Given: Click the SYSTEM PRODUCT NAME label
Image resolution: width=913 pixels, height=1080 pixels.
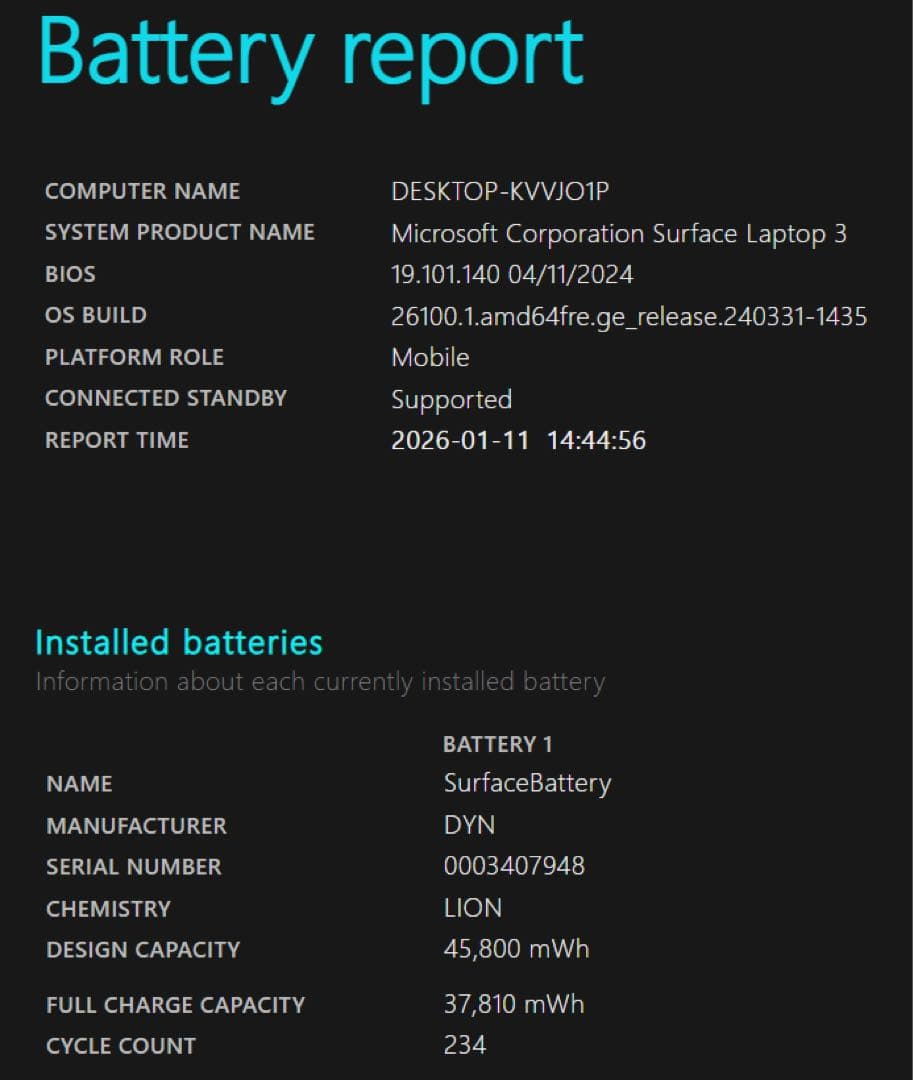Looking at the screenshot, I should pos(180,232).
